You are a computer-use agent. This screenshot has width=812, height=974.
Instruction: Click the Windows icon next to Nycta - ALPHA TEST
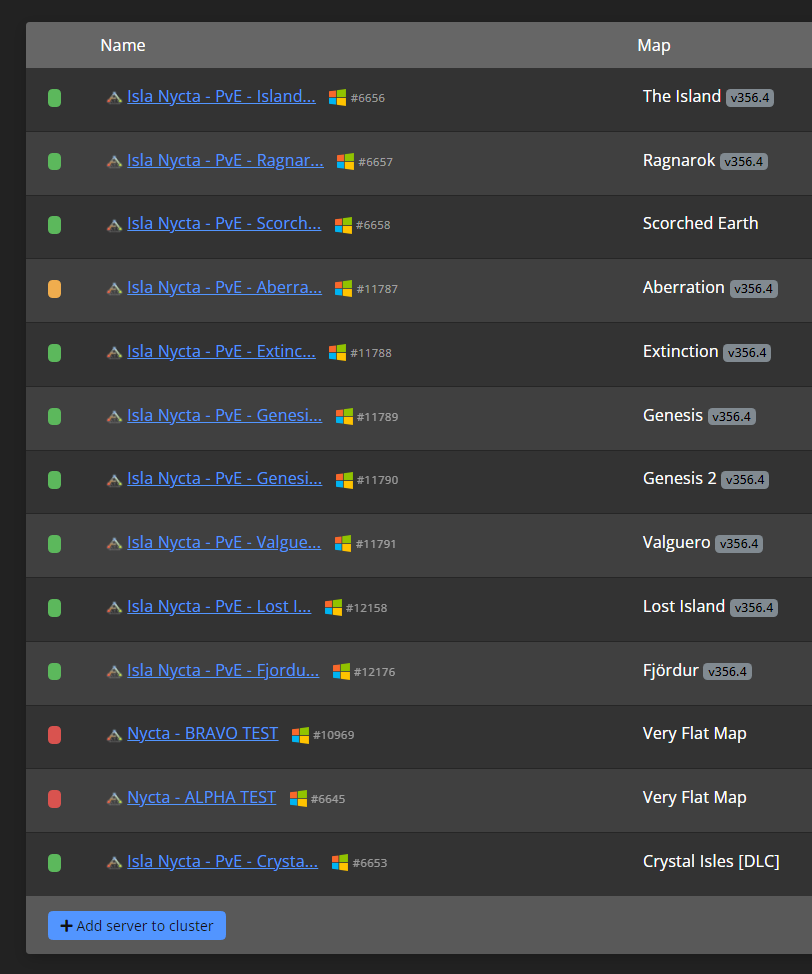coord(299,798)
